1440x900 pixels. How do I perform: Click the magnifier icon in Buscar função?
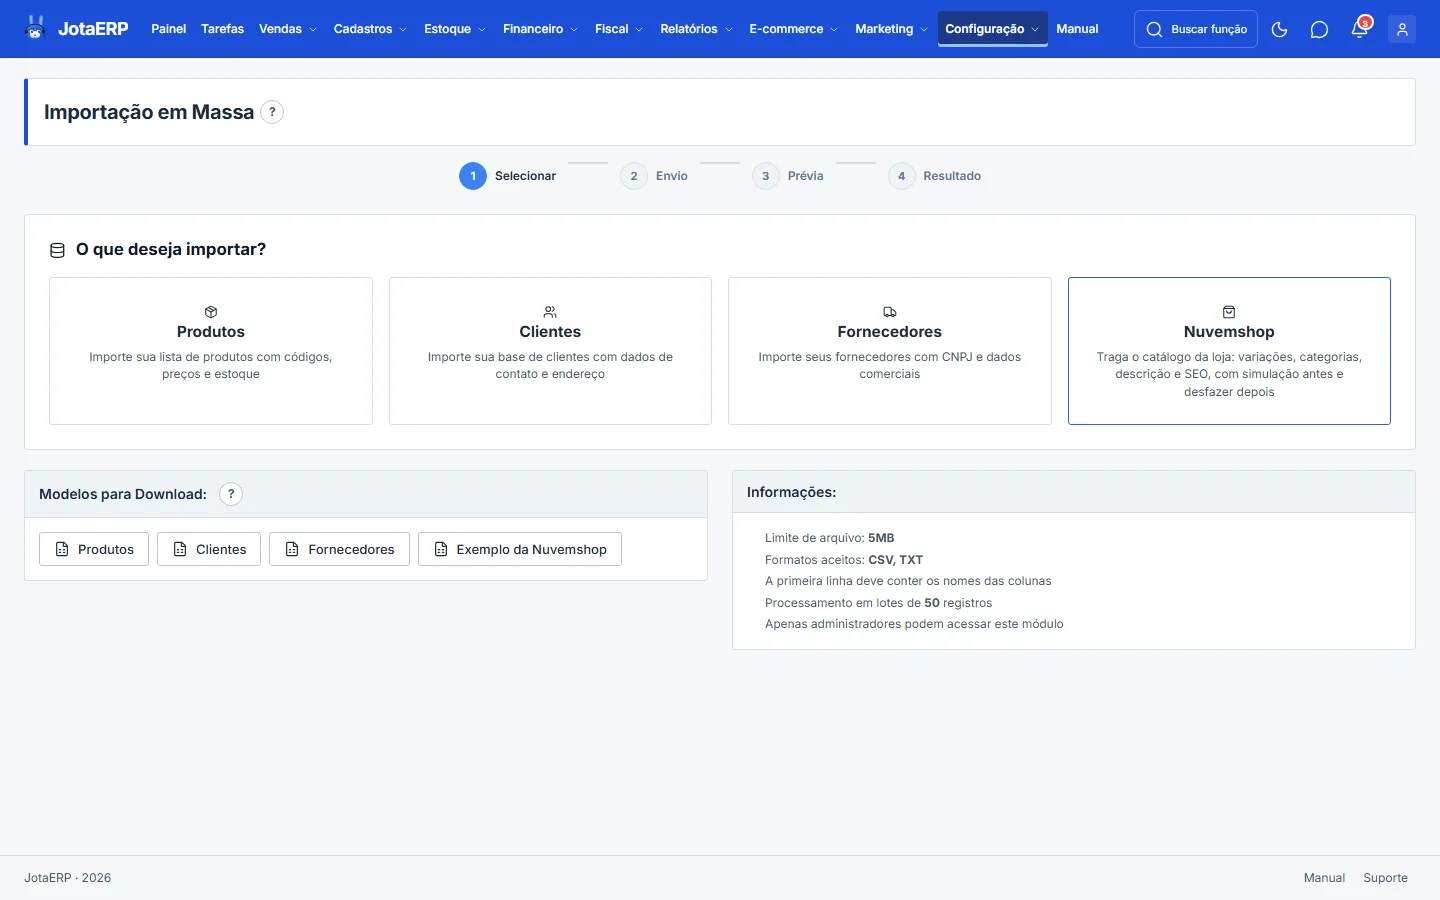[1154, 29]
